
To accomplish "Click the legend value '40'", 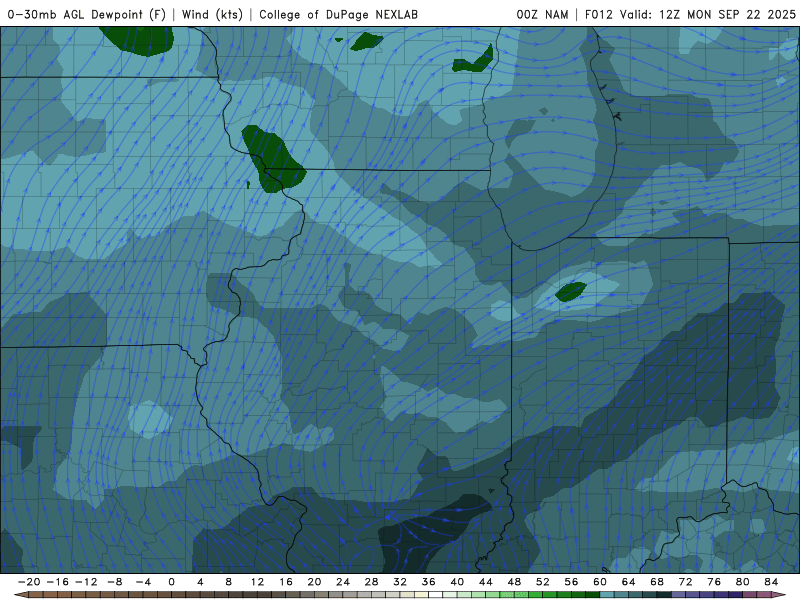I will tap(457, 582).
